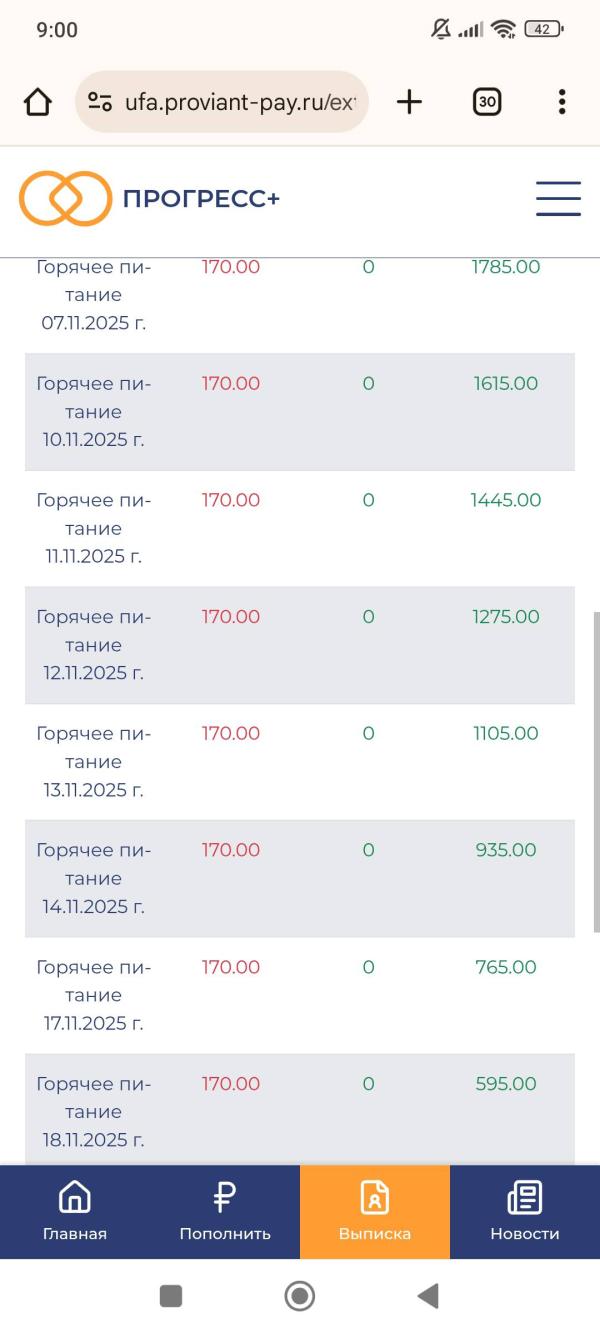
Task: Go to the Главная tab
Action: click(75, 1211)
